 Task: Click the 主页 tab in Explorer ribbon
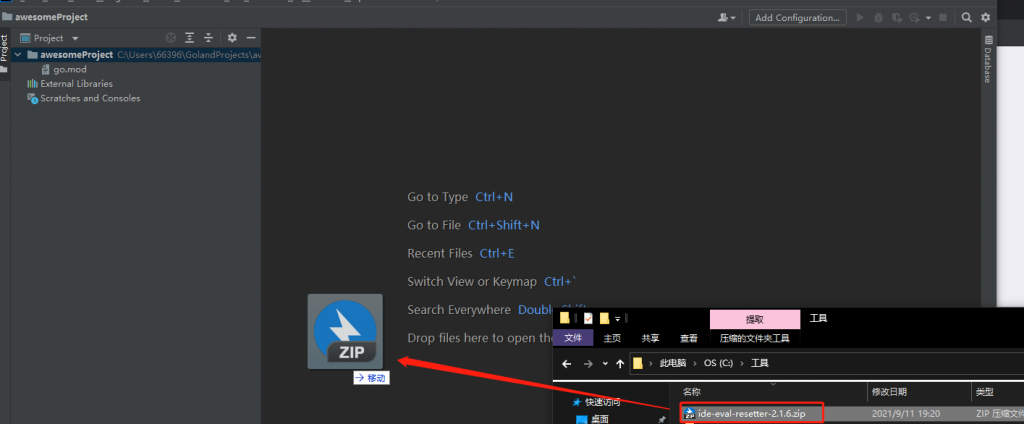(612, 338)
